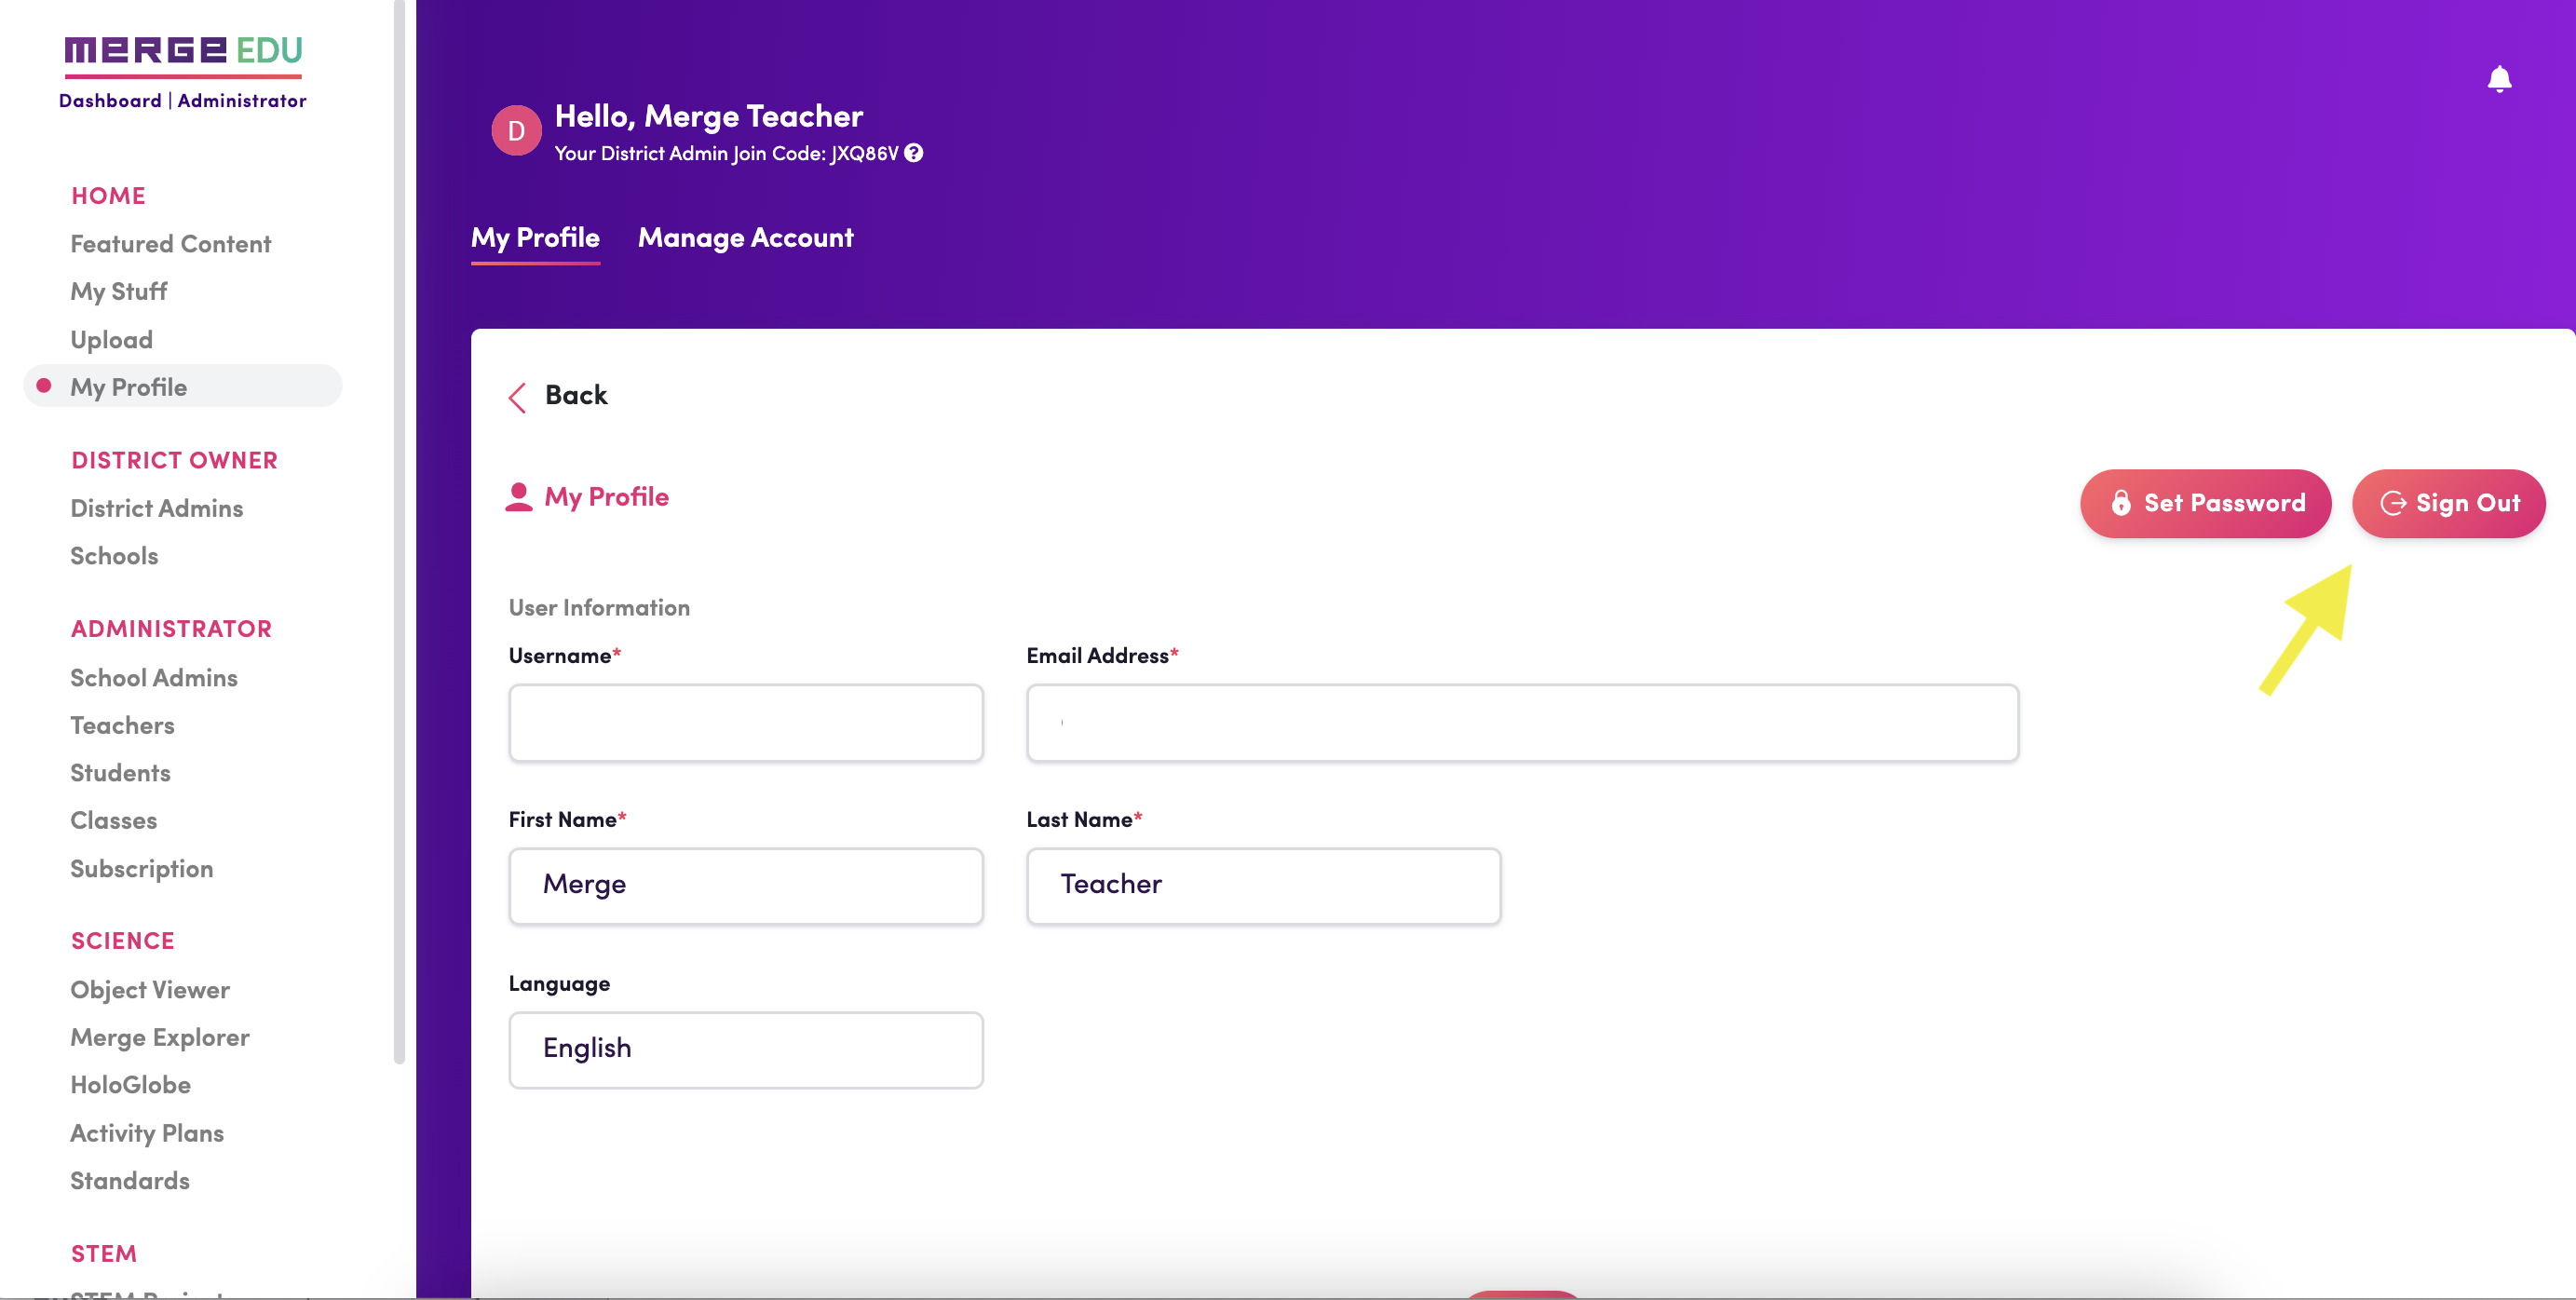Open the Language dropdown showing English
This screenshot has height=1300, width=2576.
746,1049
